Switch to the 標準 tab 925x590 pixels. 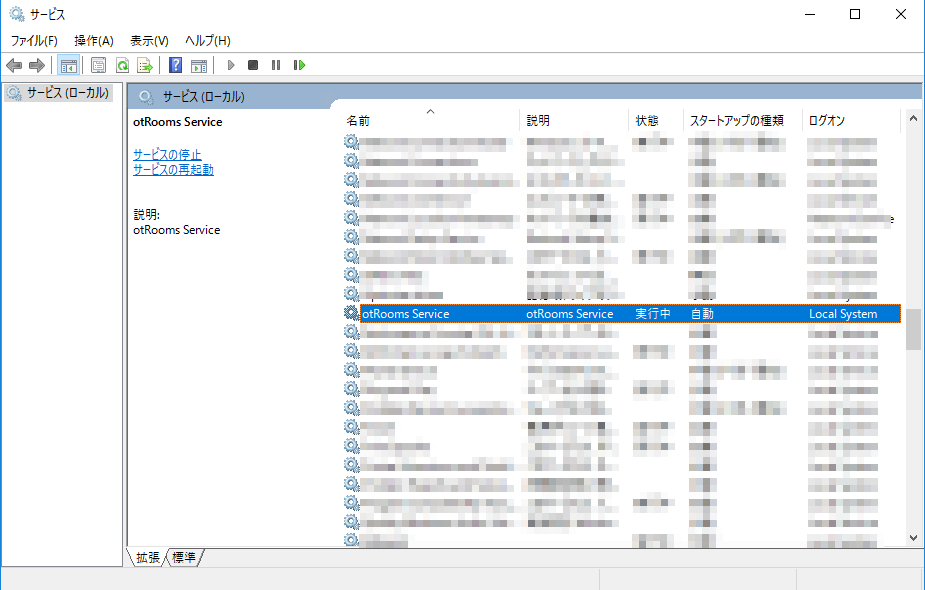[184, 557]
